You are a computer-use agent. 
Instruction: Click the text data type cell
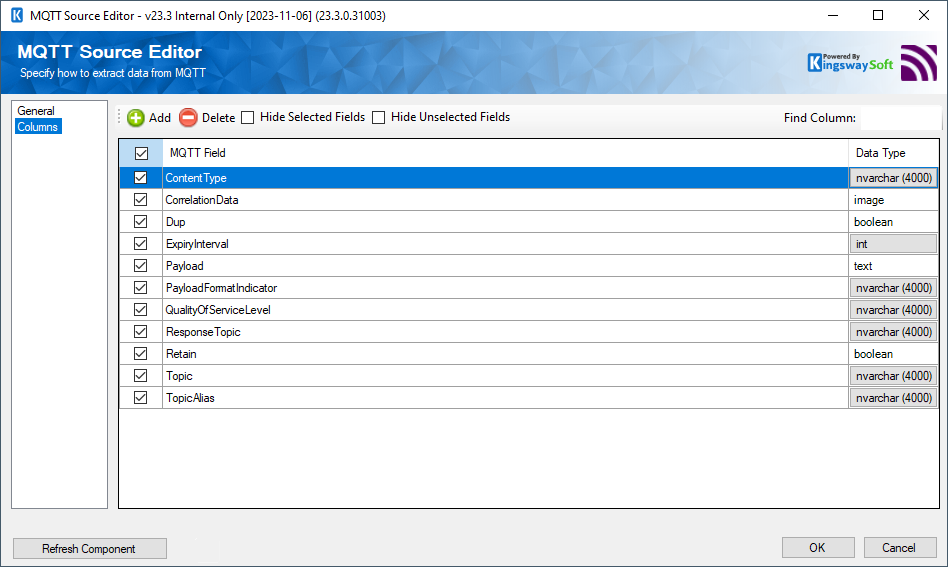click(x=894, y=265)
